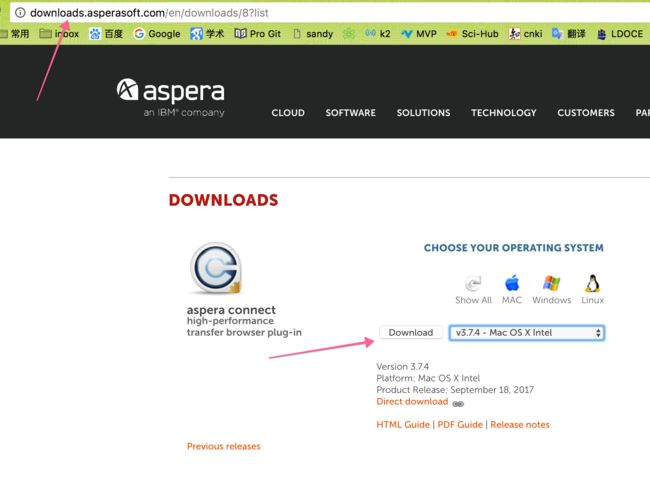Click the green atom bookmark icon
Viewport: 650px width, 478px height.
[x=349, y=34]
